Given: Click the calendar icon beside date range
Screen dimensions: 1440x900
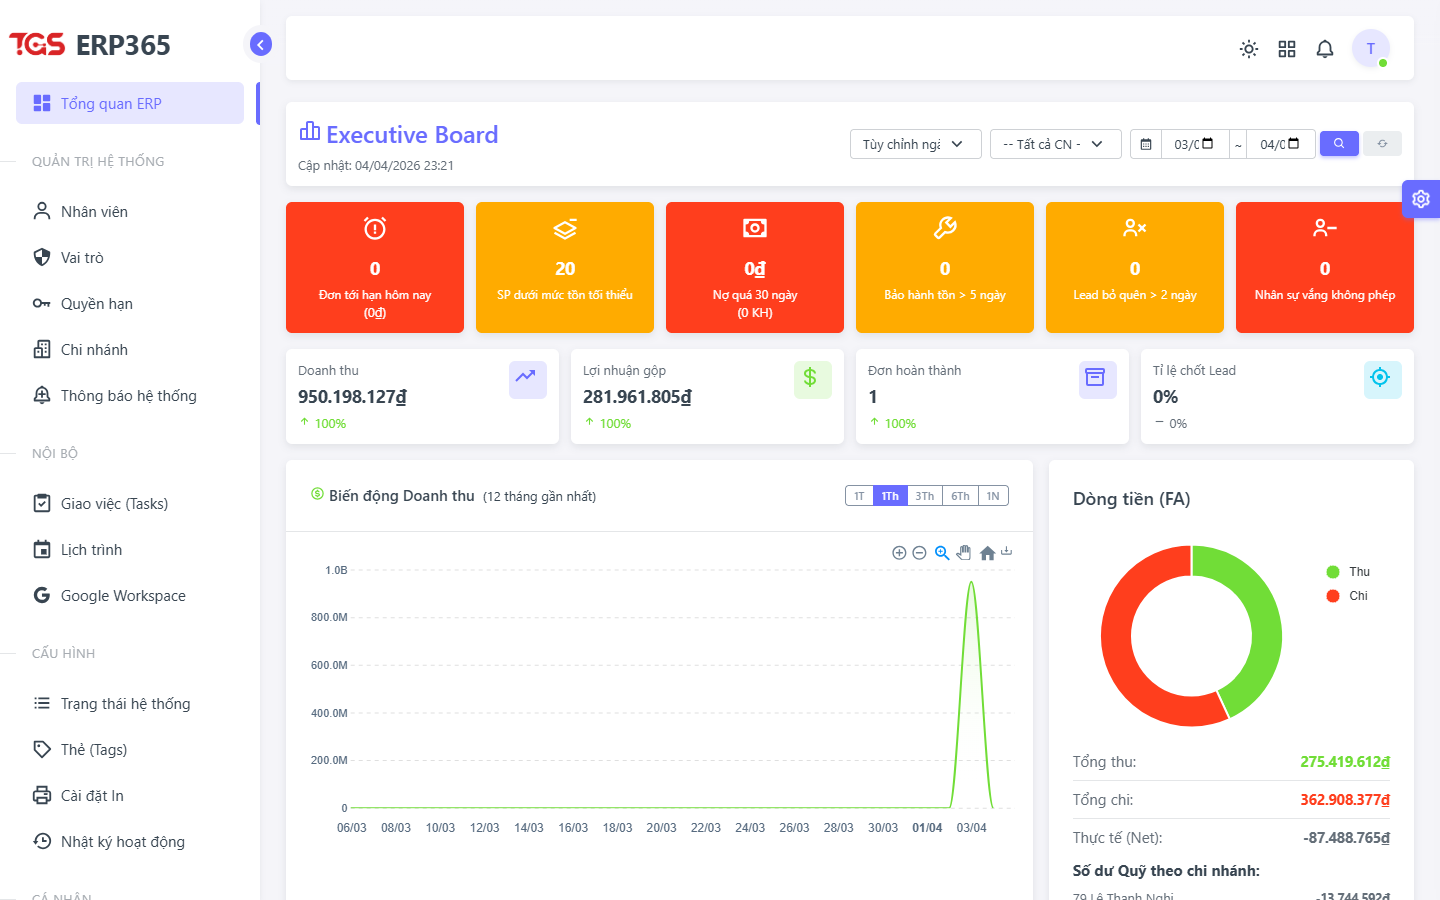Looking at the screenshot, I should (x=1146, y=144).
